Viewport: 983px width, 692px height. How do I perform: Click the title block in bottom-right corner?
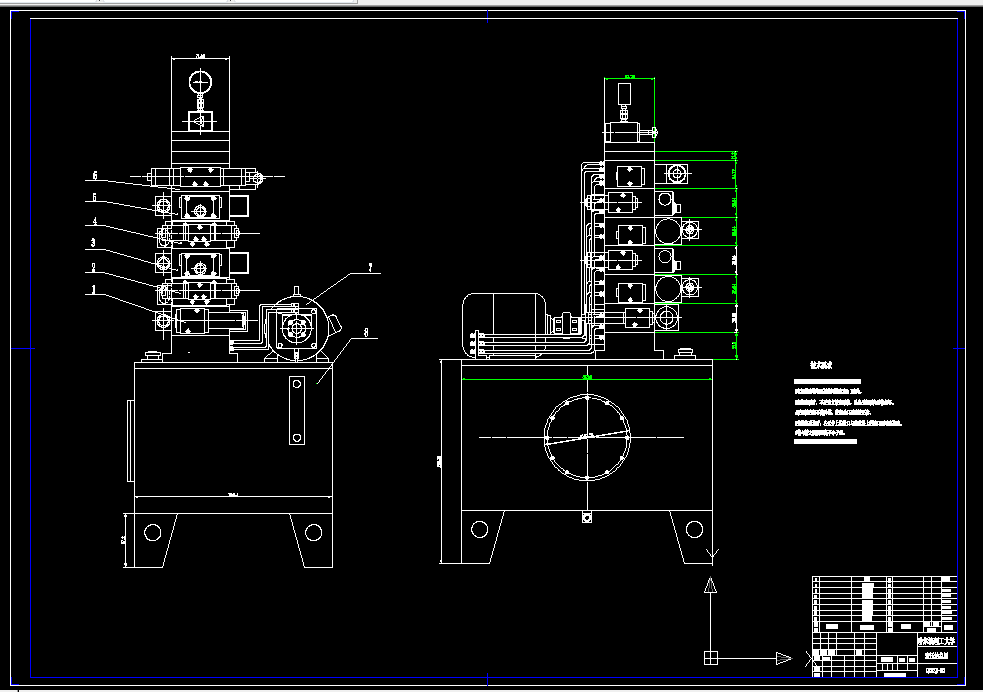(x=885, y=654)
